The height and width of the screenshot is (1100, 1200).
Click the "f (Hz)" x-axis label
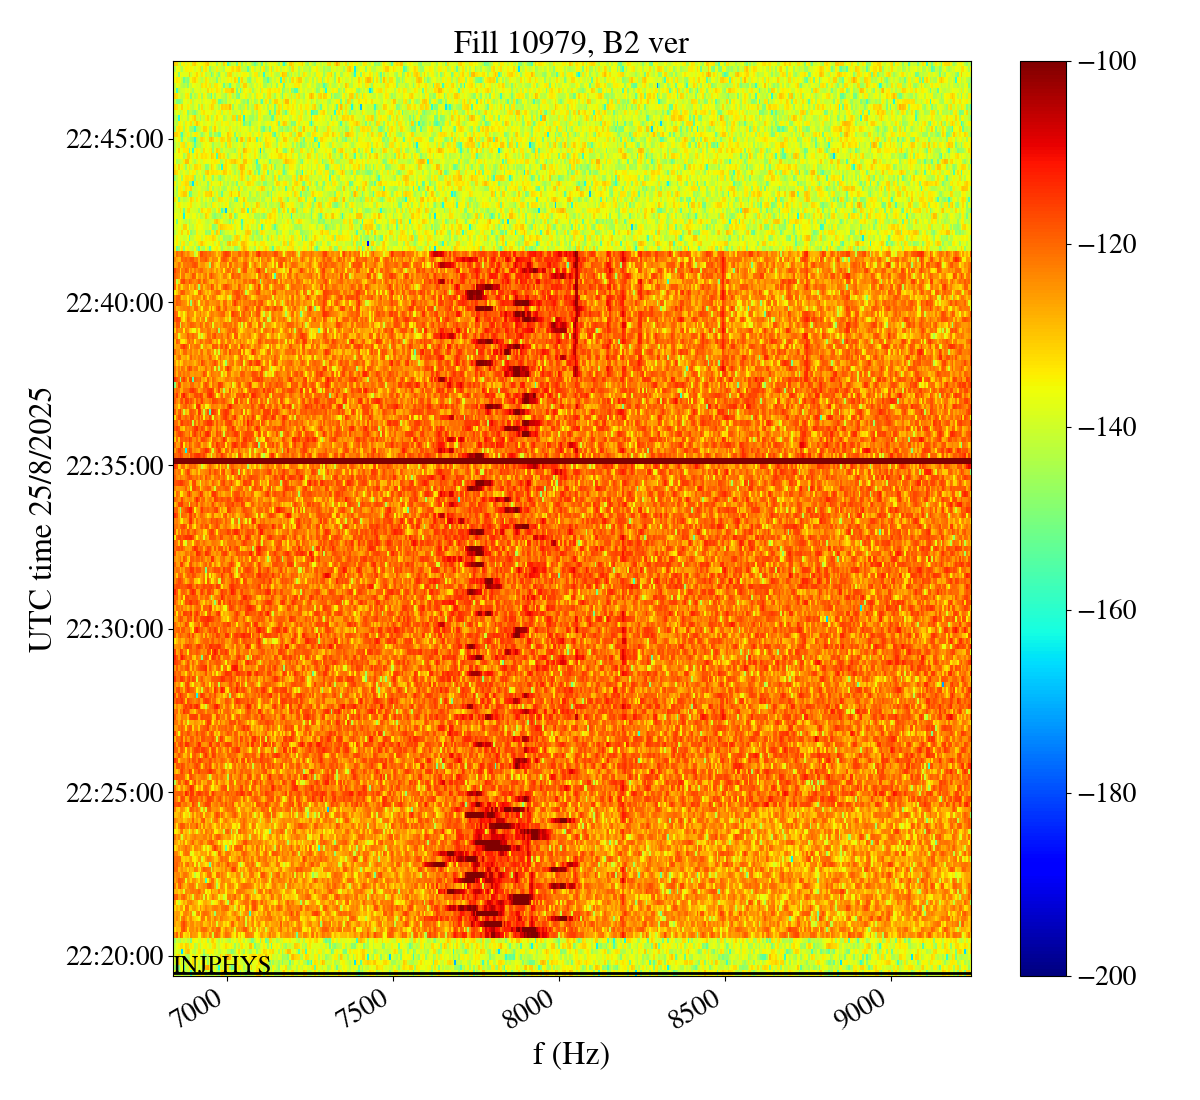pyautogui.click(x=571, y=1053)
